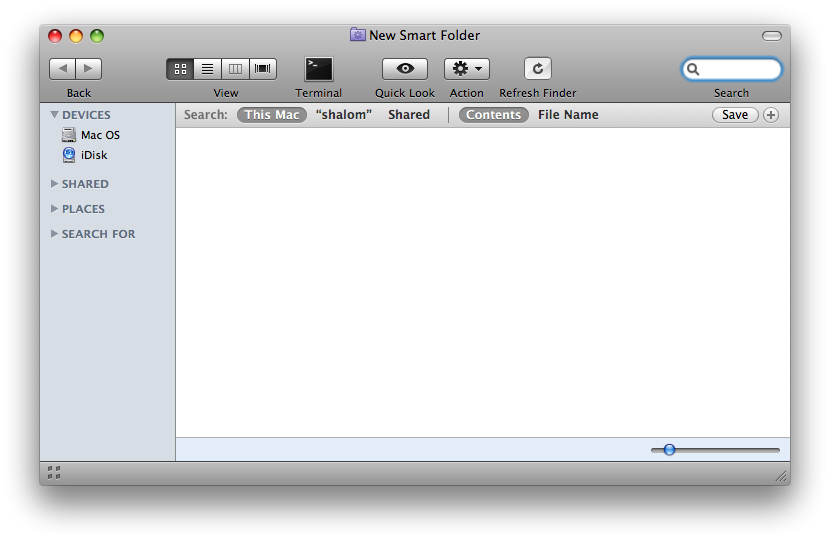Click inside the Search field
This screenshot has width=830, height=540.
(738, 69)
